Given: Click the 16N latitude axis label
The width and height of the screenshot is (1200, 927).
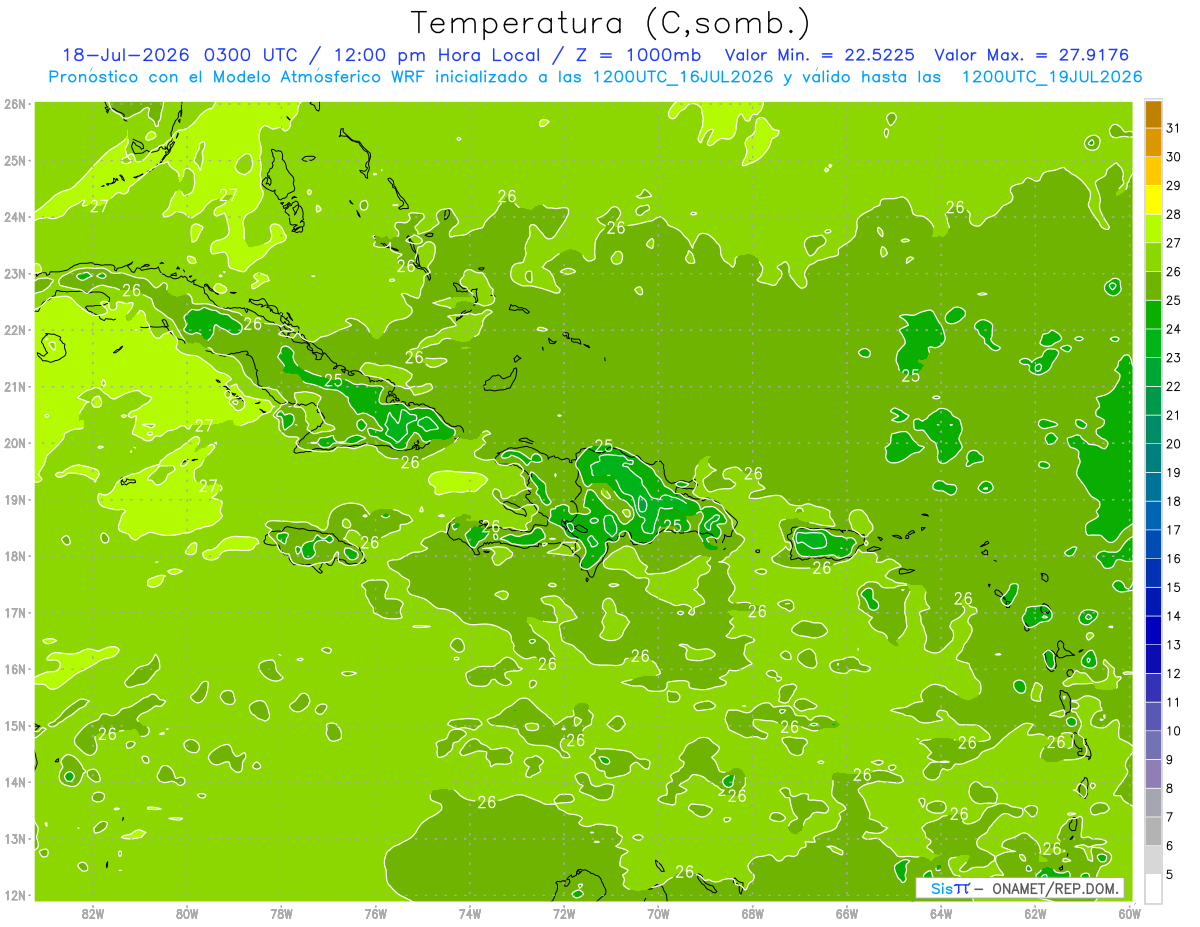Looking at the screenshot, I should 15,669.
